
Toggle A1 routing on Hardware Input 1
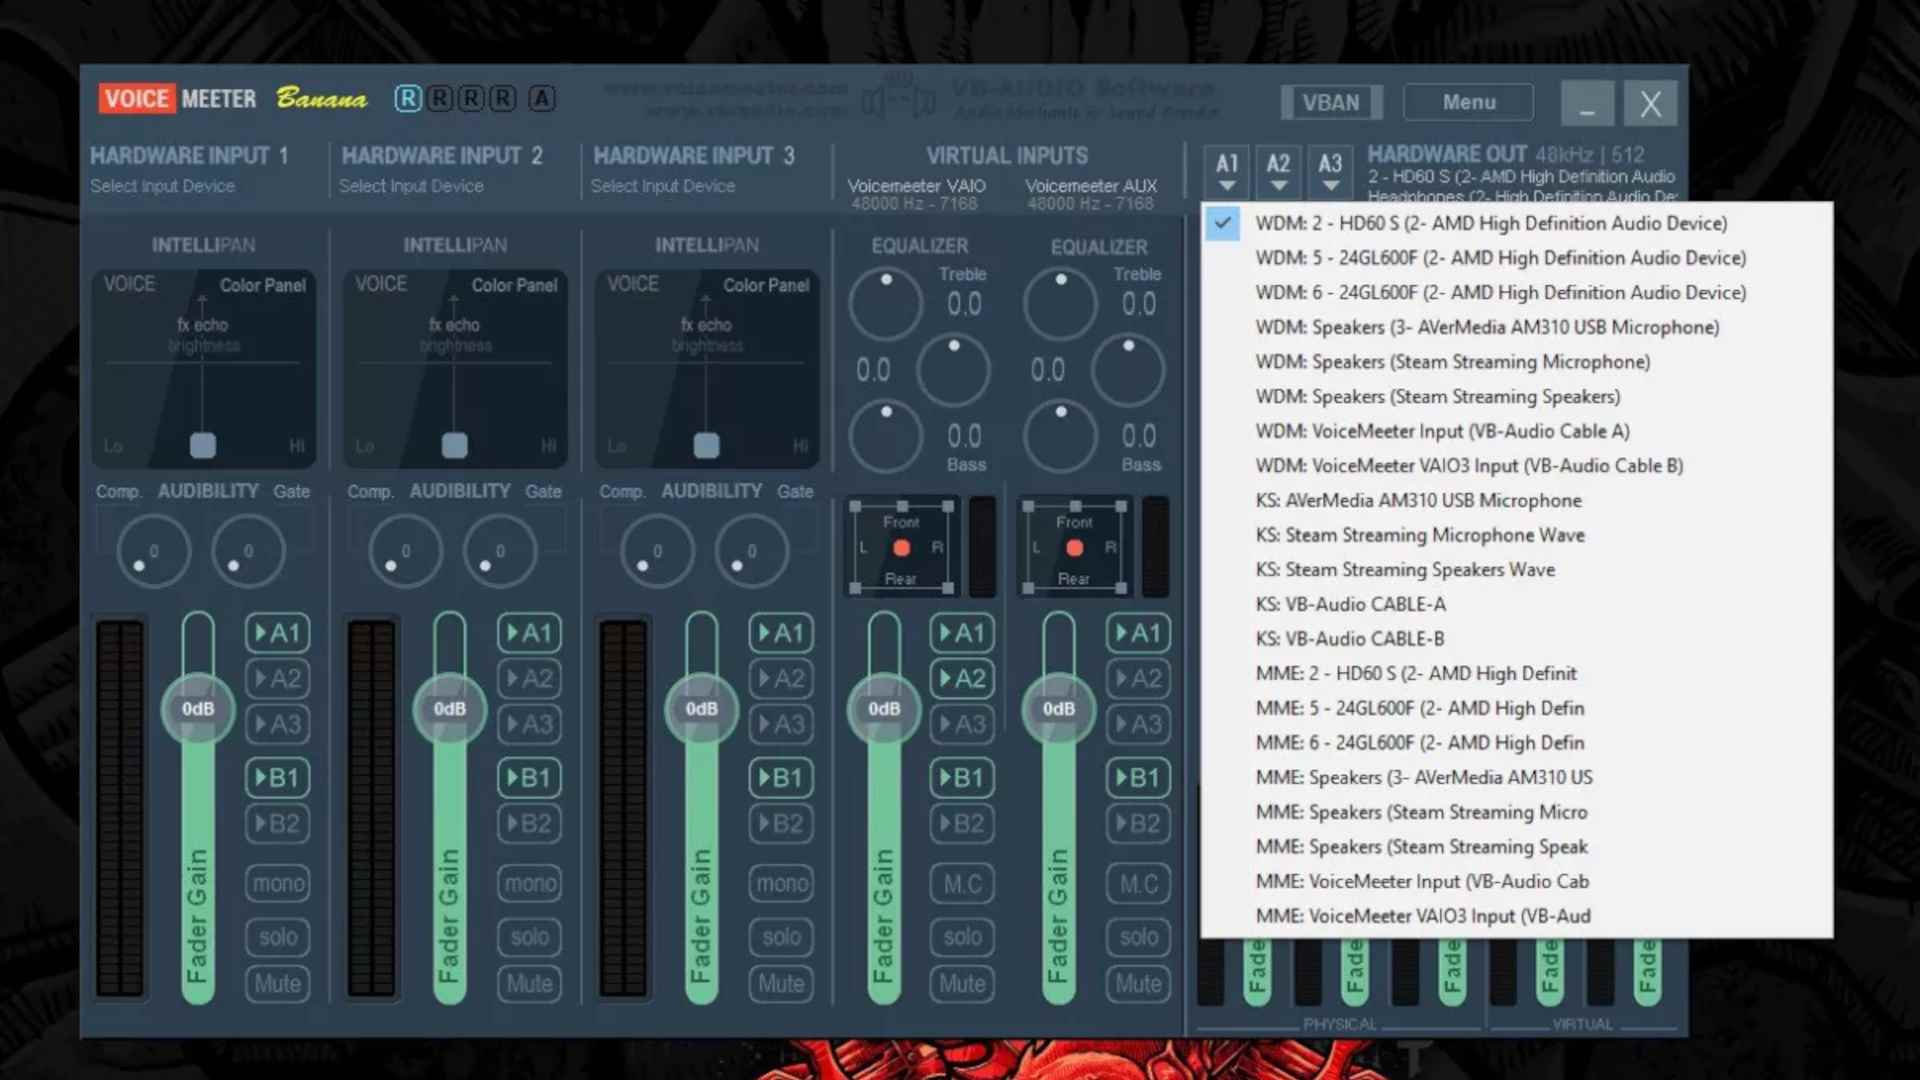tap(278, 633)
